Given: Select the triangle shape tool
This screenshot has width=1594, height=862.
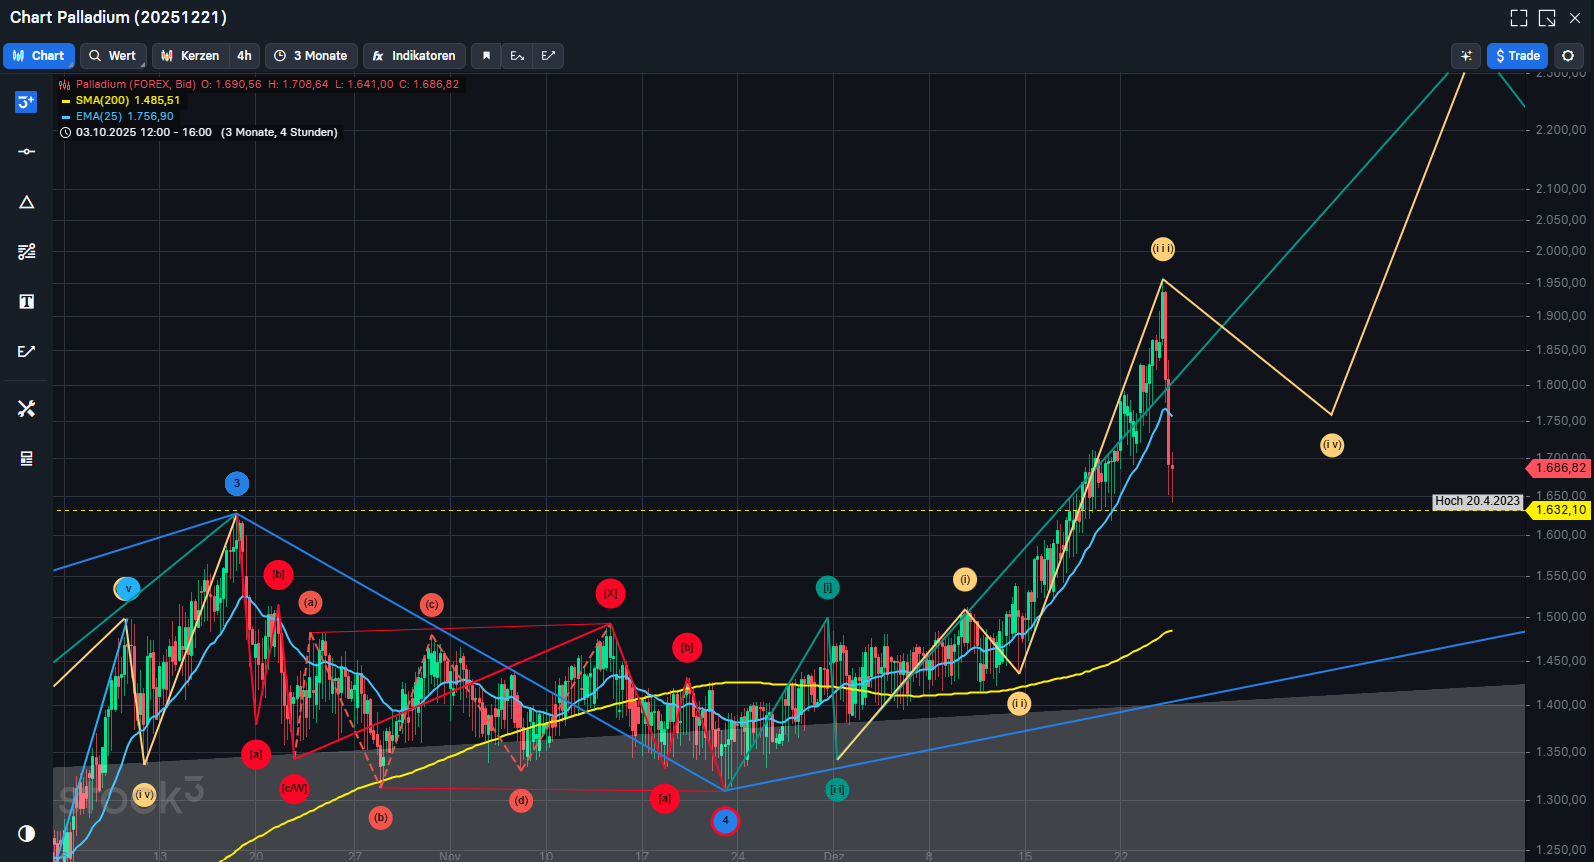Looking at the screenshot, I should pyautogui.click(x=27, y=202).
